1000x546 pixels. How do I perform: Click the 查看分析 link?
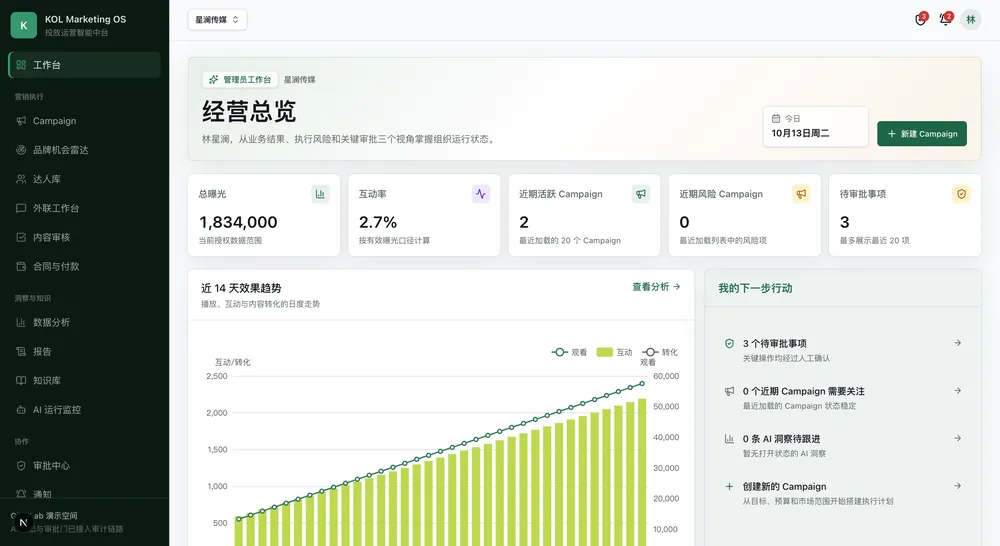pos(656,287)
